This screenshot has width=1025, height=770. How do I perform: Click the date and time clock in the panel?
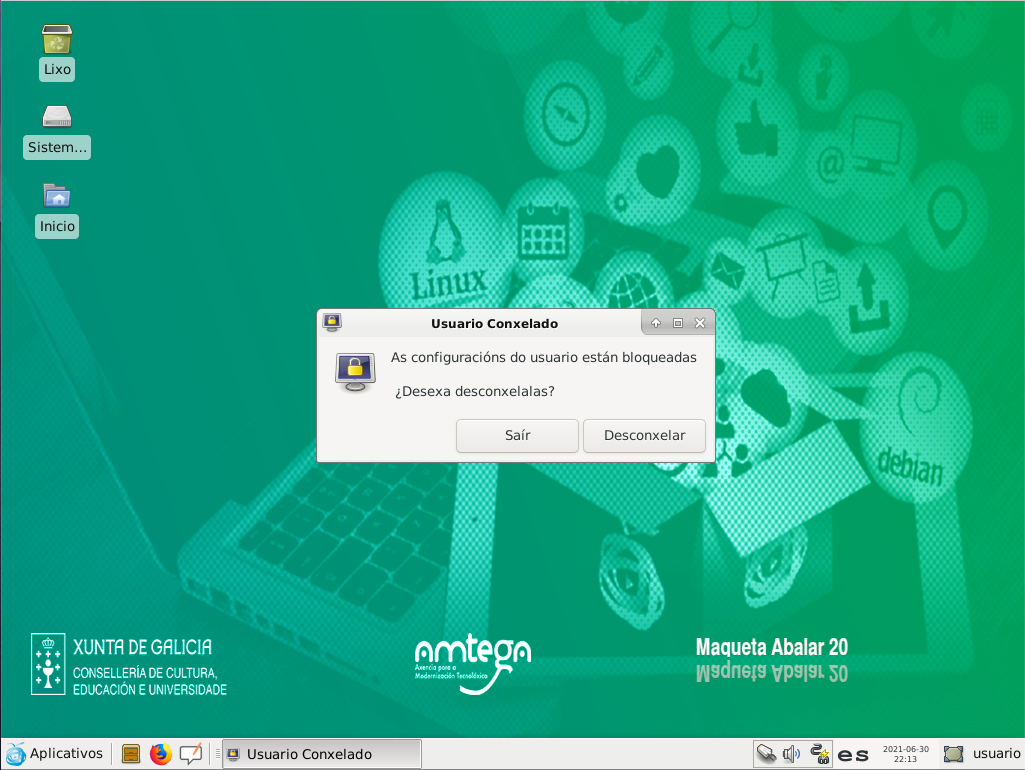905,754
